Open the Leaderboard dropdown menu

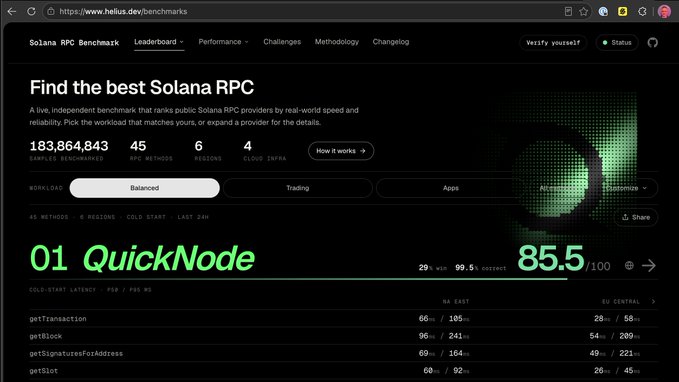tap(158, 42)
